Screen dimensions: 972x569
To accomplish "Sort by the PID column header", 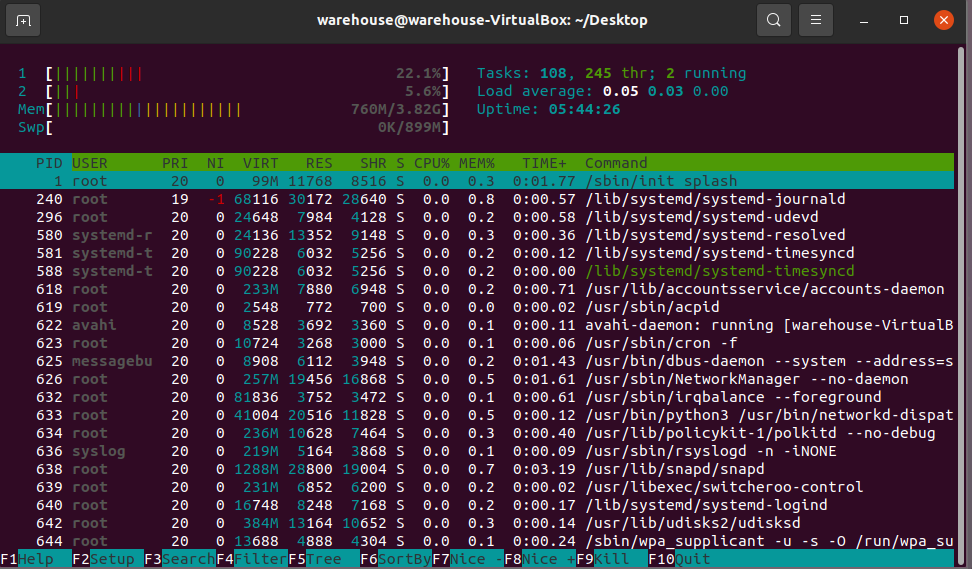I will point(49,163).
